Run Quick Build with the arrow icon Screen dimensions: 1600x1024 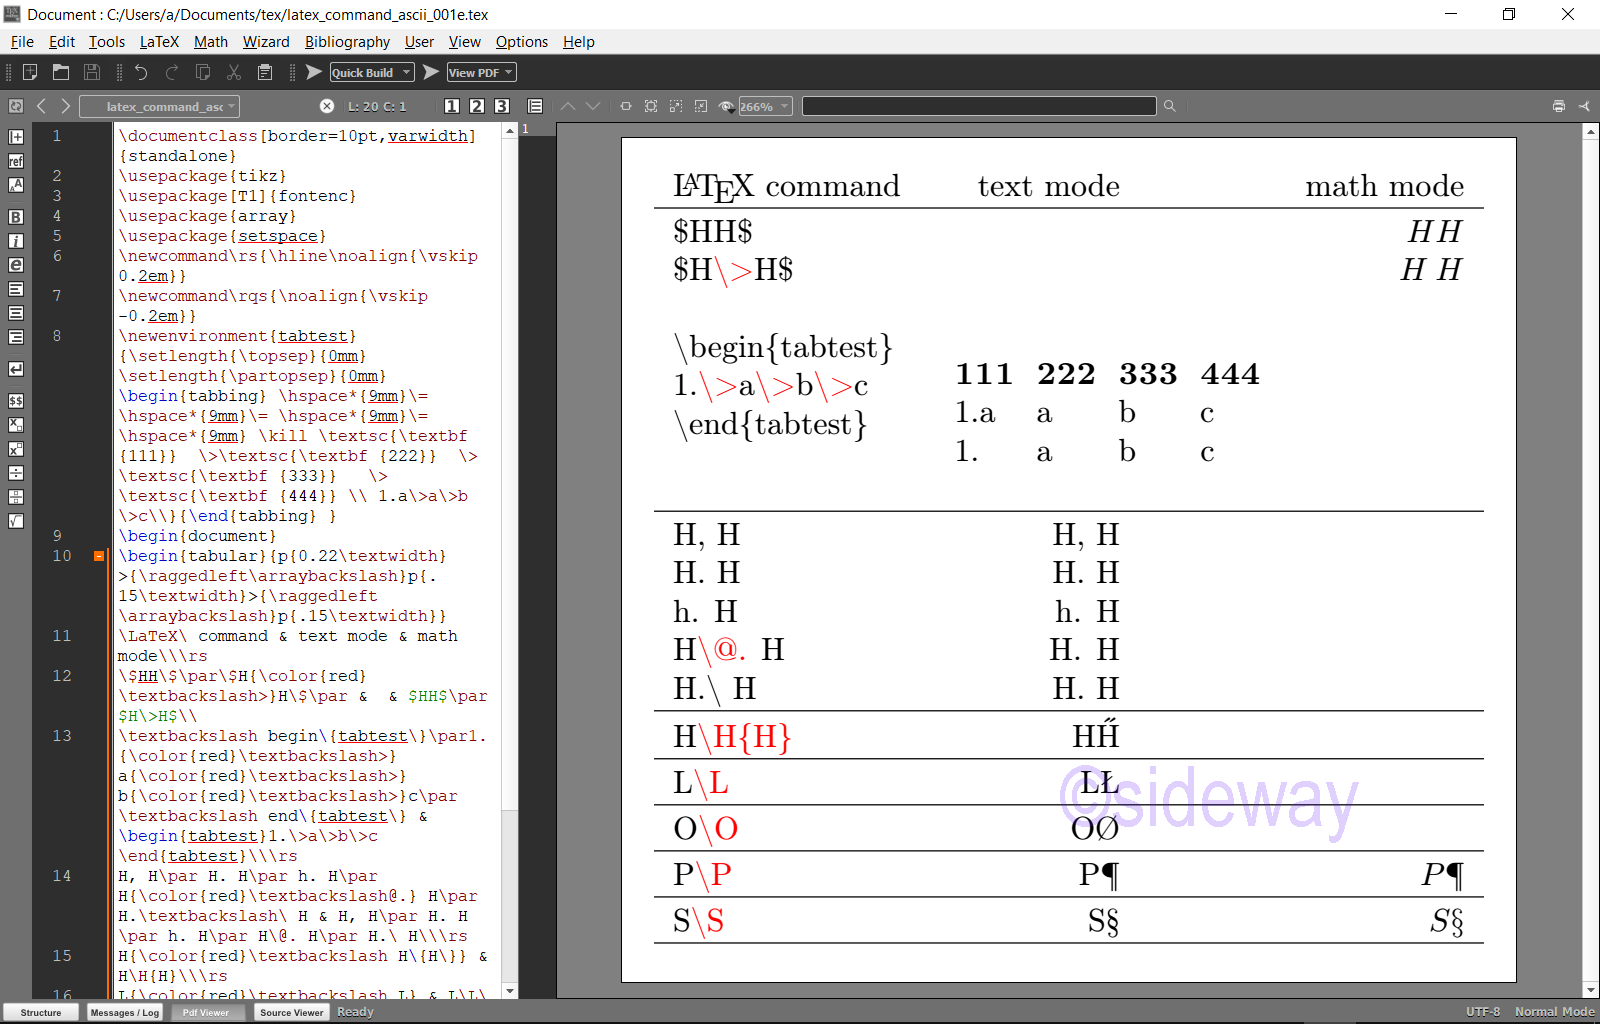pos(314,72)
